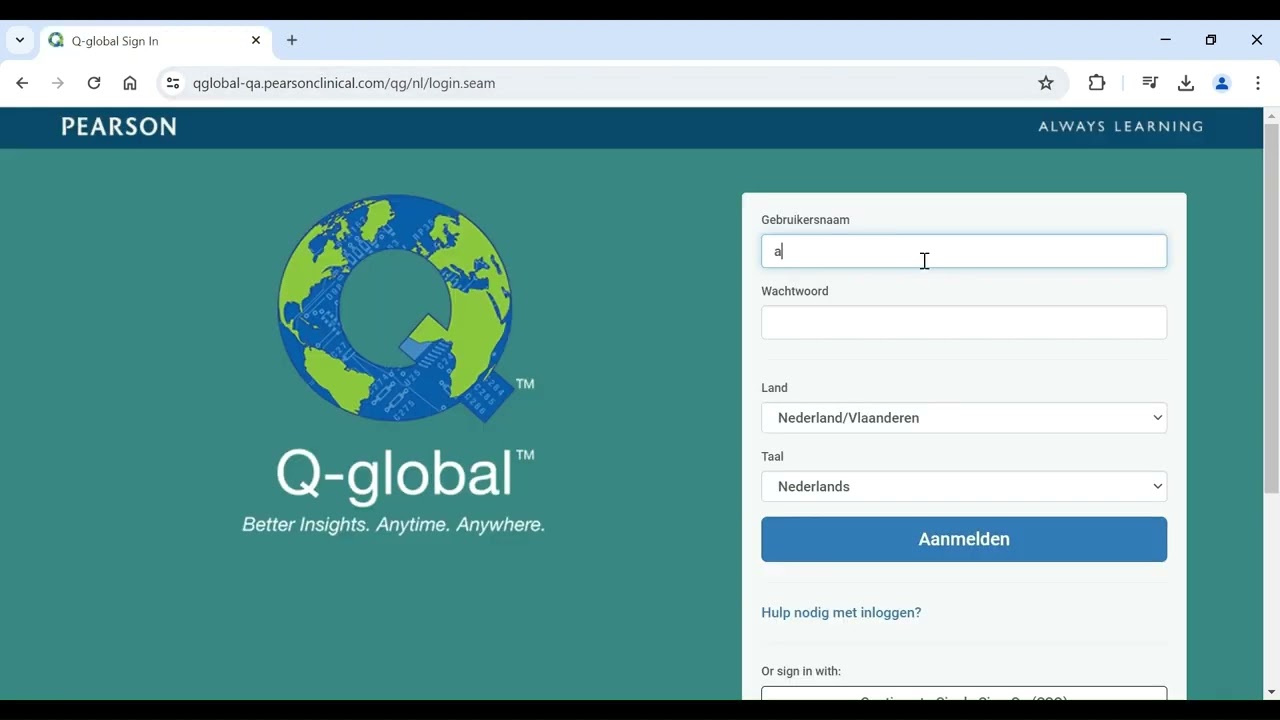Screen dimensions: 1280x720
Task: Close the Q-global Sign In tab
Action: [256, 41]
